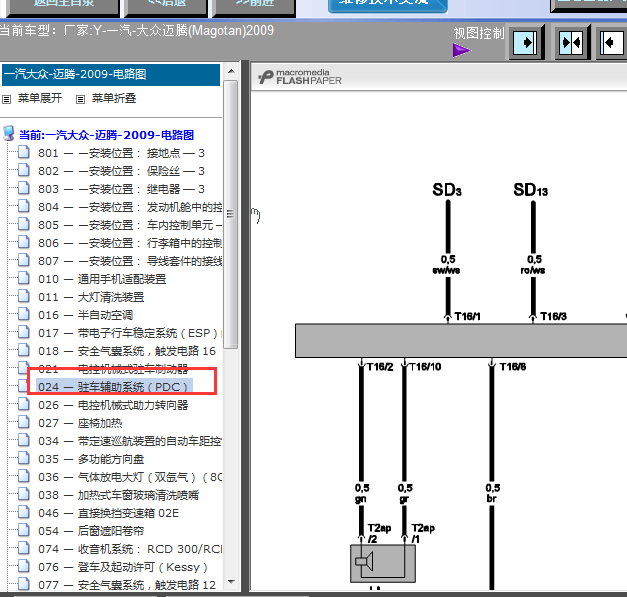Click the page icon beside 046 直接换挡变速箱 02E
The width and height of the screenshot is (627, 597).
[24, 512]
